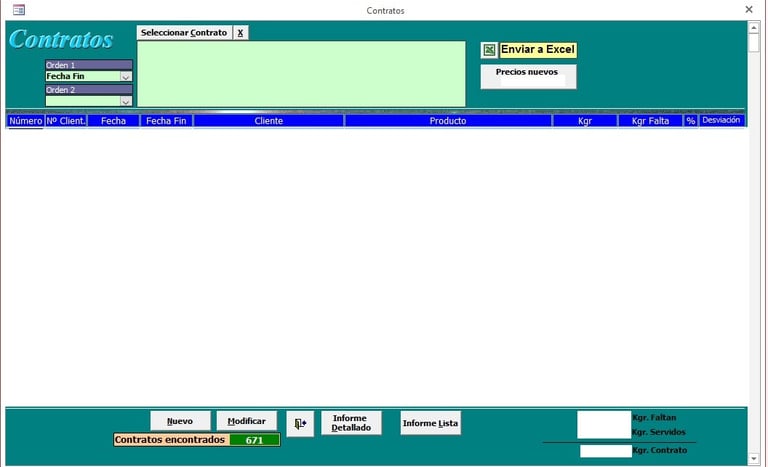
Task: Click the Kgr column header
Action: (x=585, y=121)
